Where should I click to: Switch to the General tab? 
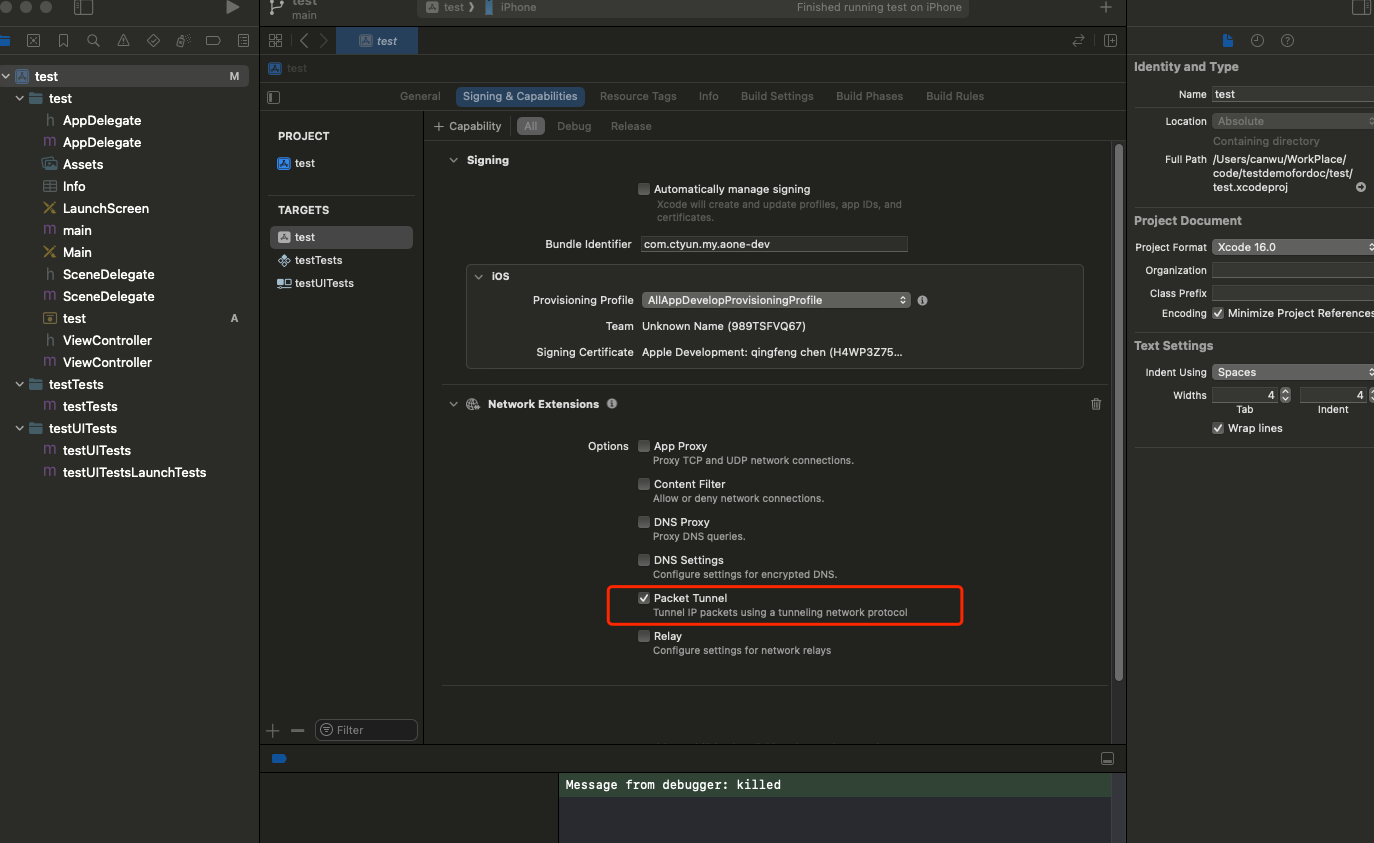[420, 96]
